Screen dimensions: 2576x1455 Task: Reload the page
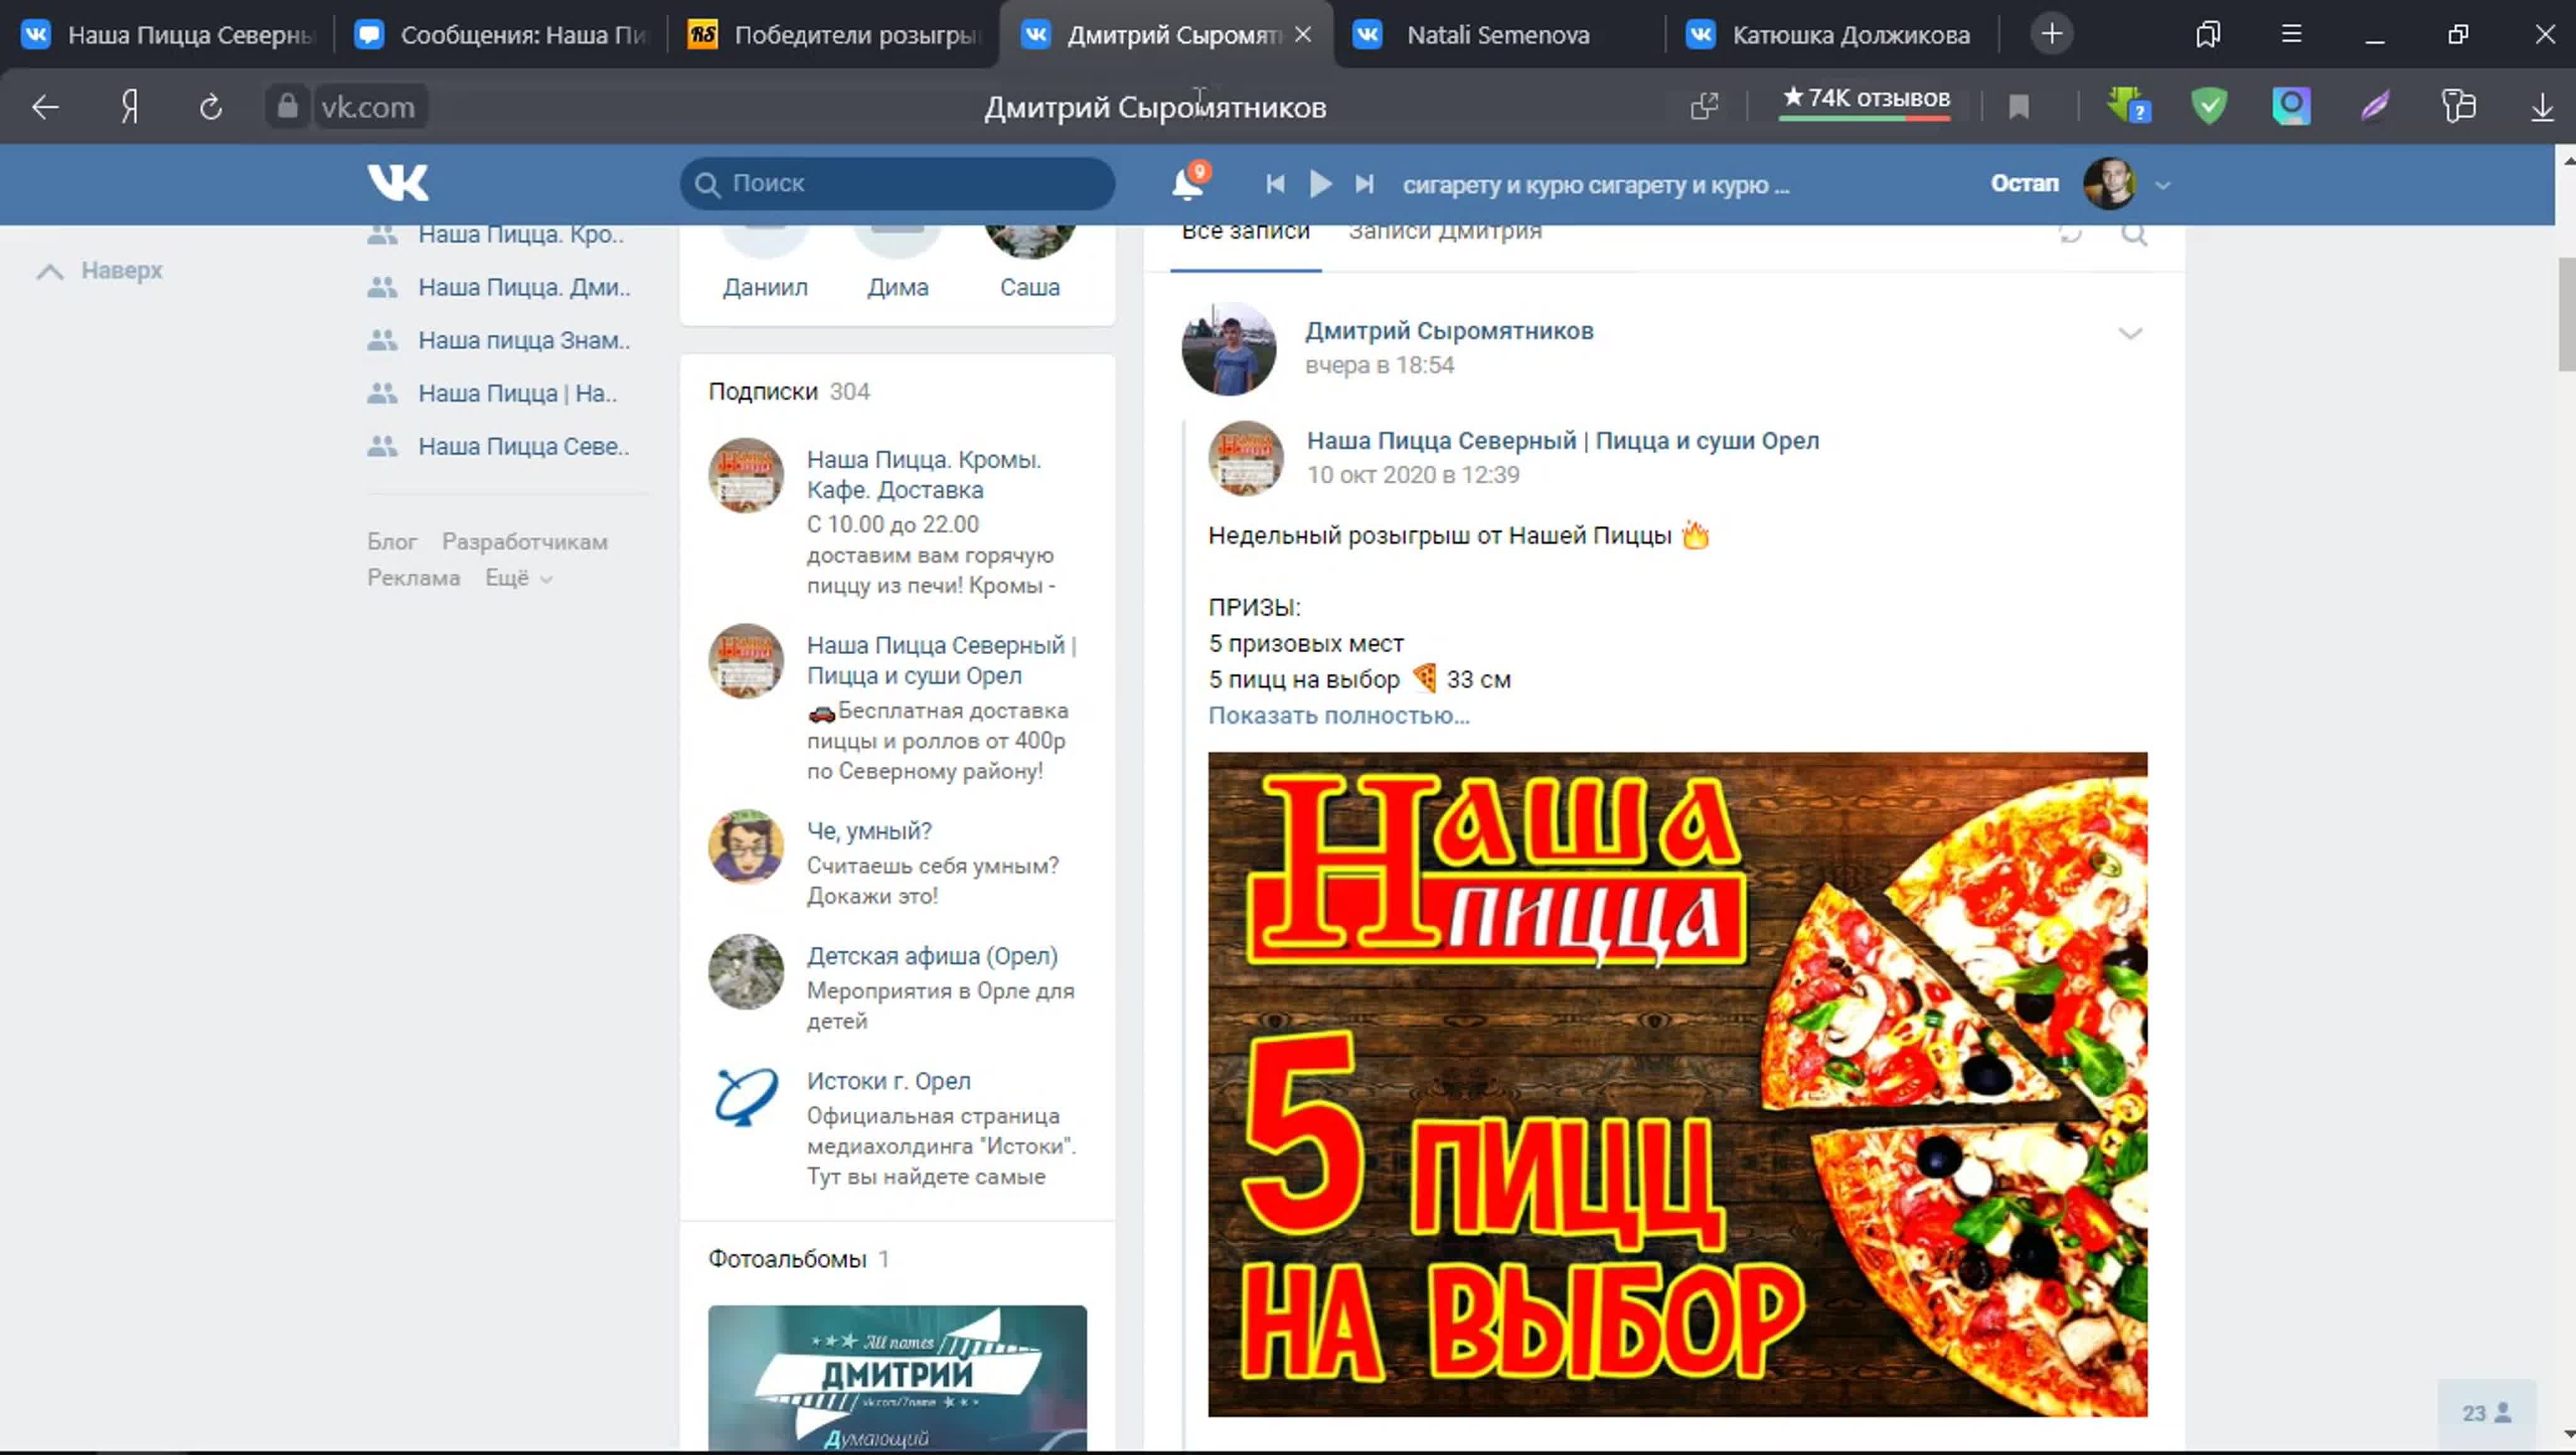tap(210, 107)
